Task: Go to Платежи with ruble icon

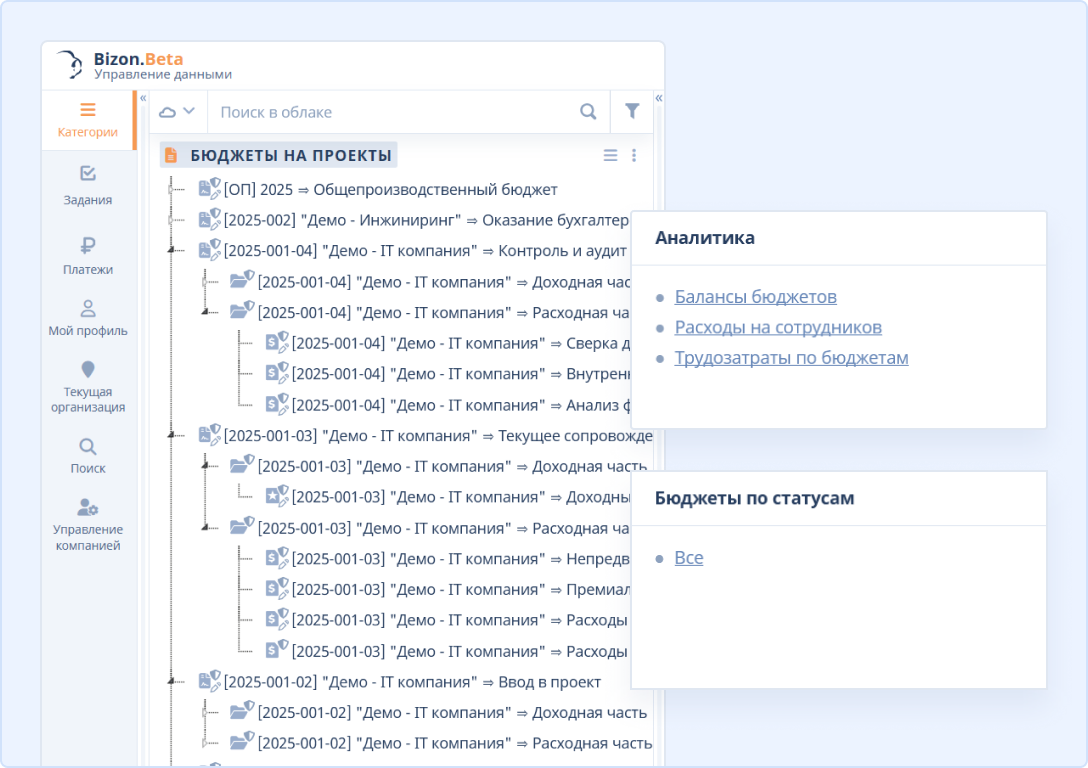Action: [x=87, y=256]
